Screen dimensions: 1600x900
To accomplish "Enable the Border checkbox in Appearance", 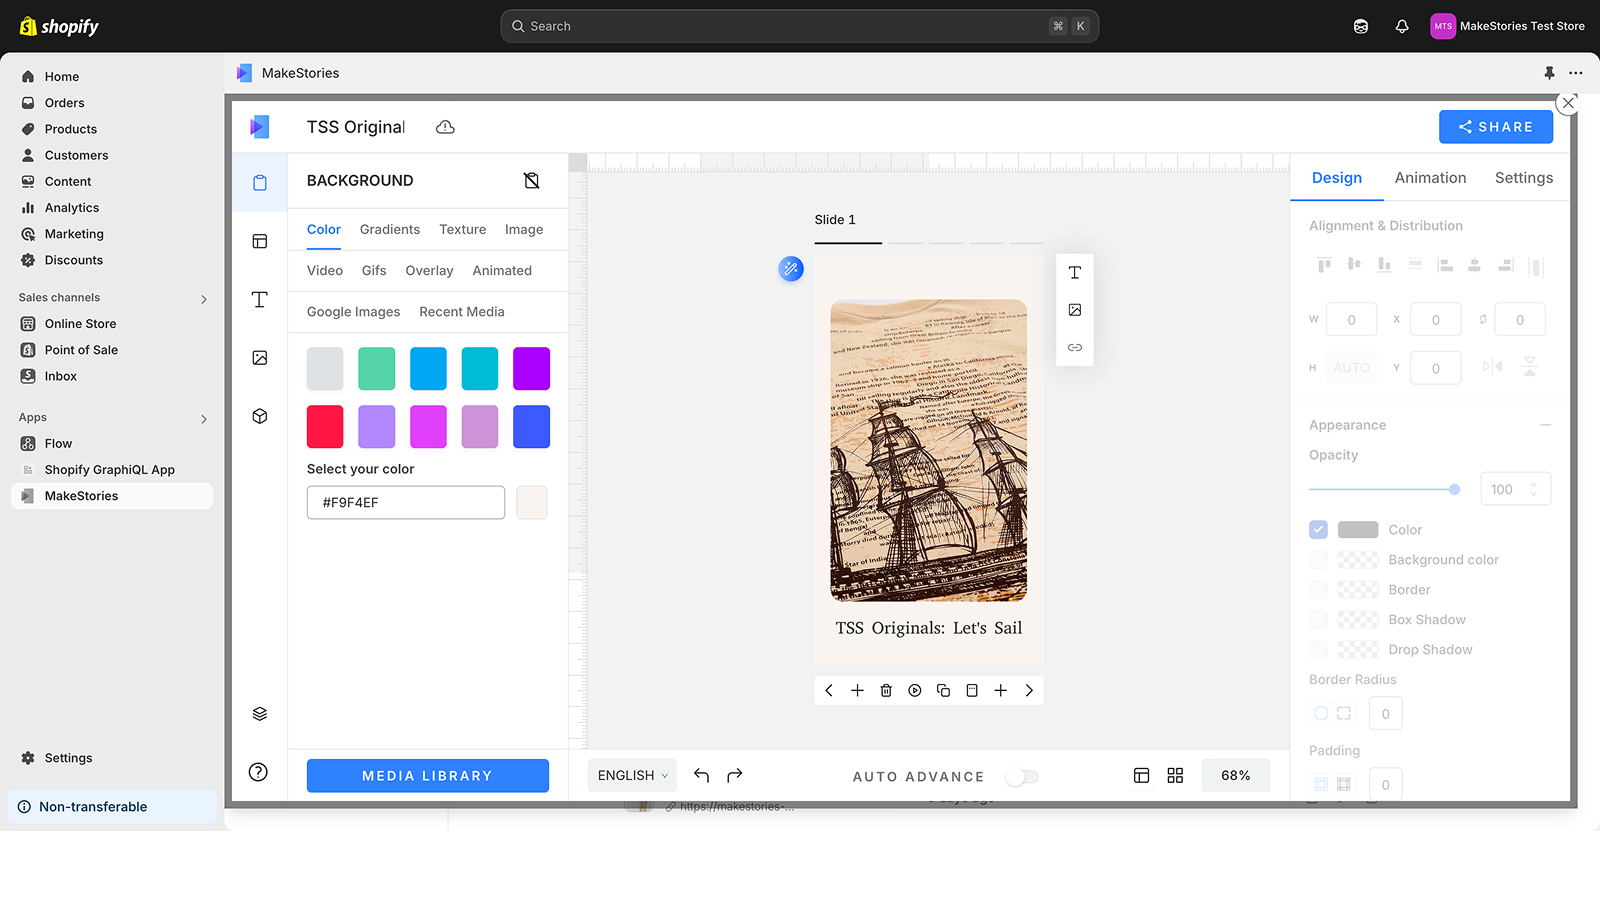I will tap(1318, 589).
